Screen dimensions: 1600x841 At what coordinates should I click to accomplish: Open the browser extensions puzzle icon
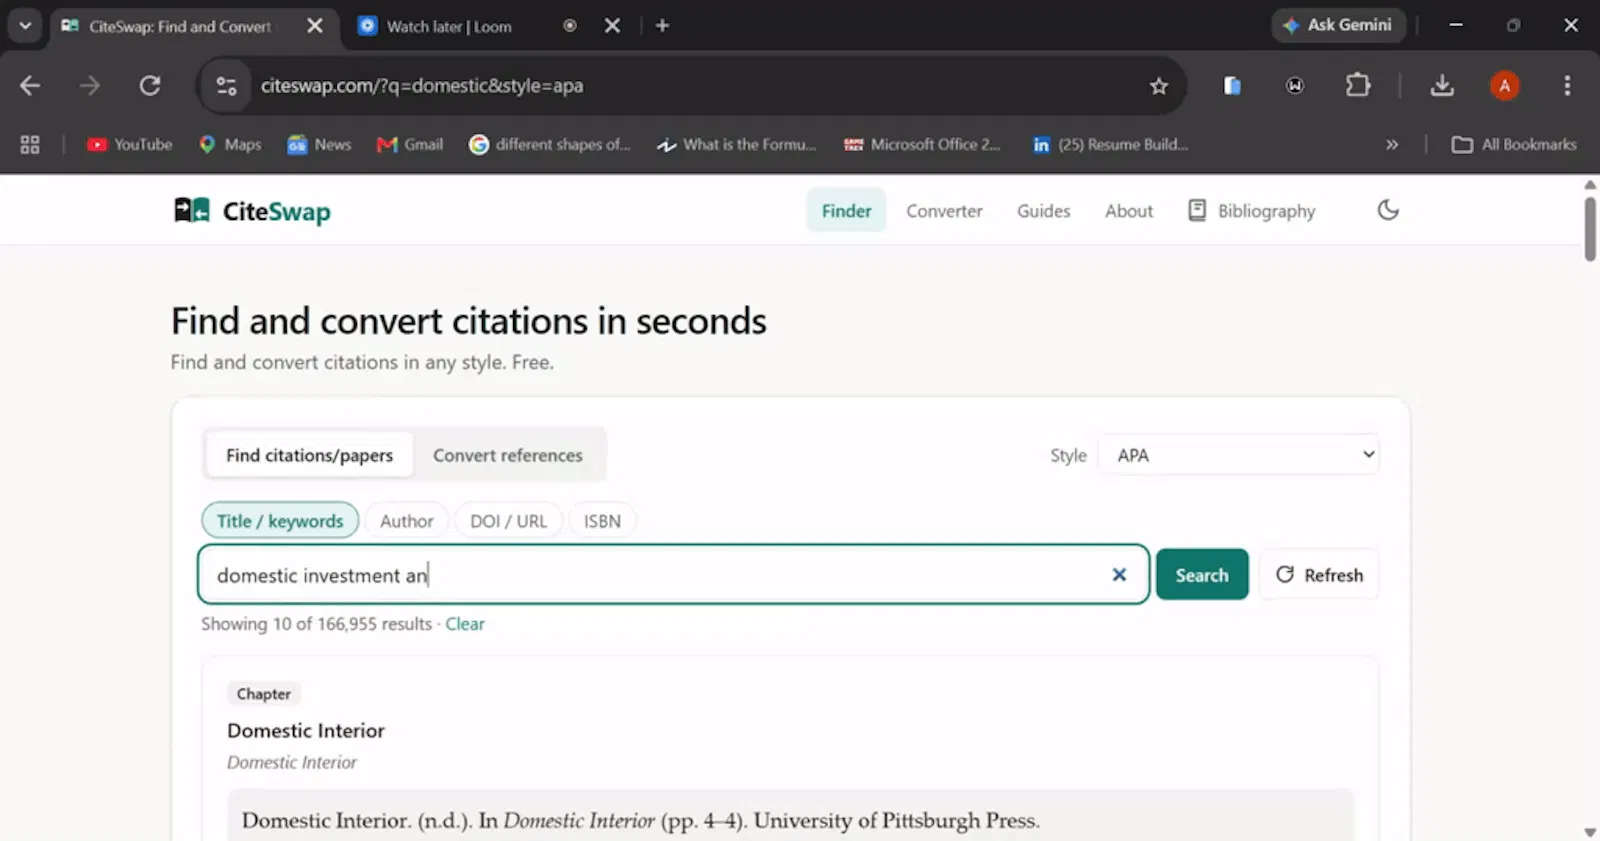[x=1357, y=85]
